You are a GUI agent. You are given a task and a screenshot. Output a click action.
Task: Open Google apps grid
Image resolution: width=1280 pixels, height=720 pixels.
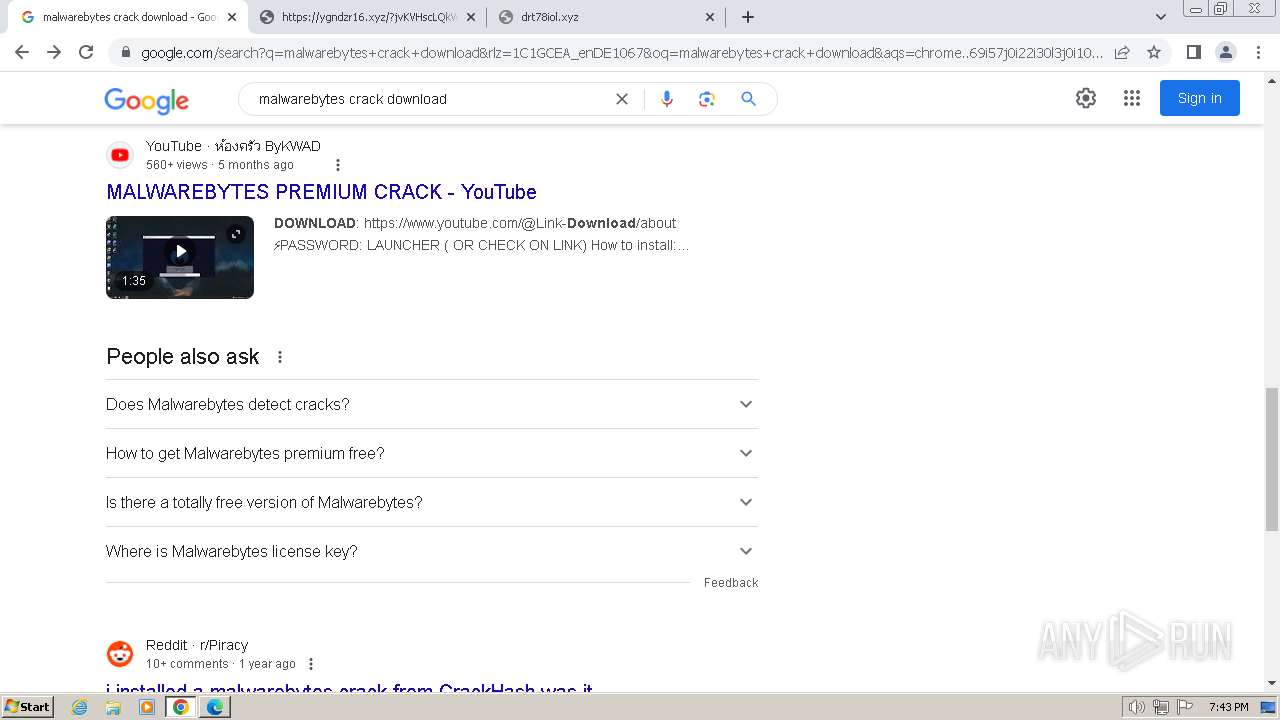click(1132, 98)
